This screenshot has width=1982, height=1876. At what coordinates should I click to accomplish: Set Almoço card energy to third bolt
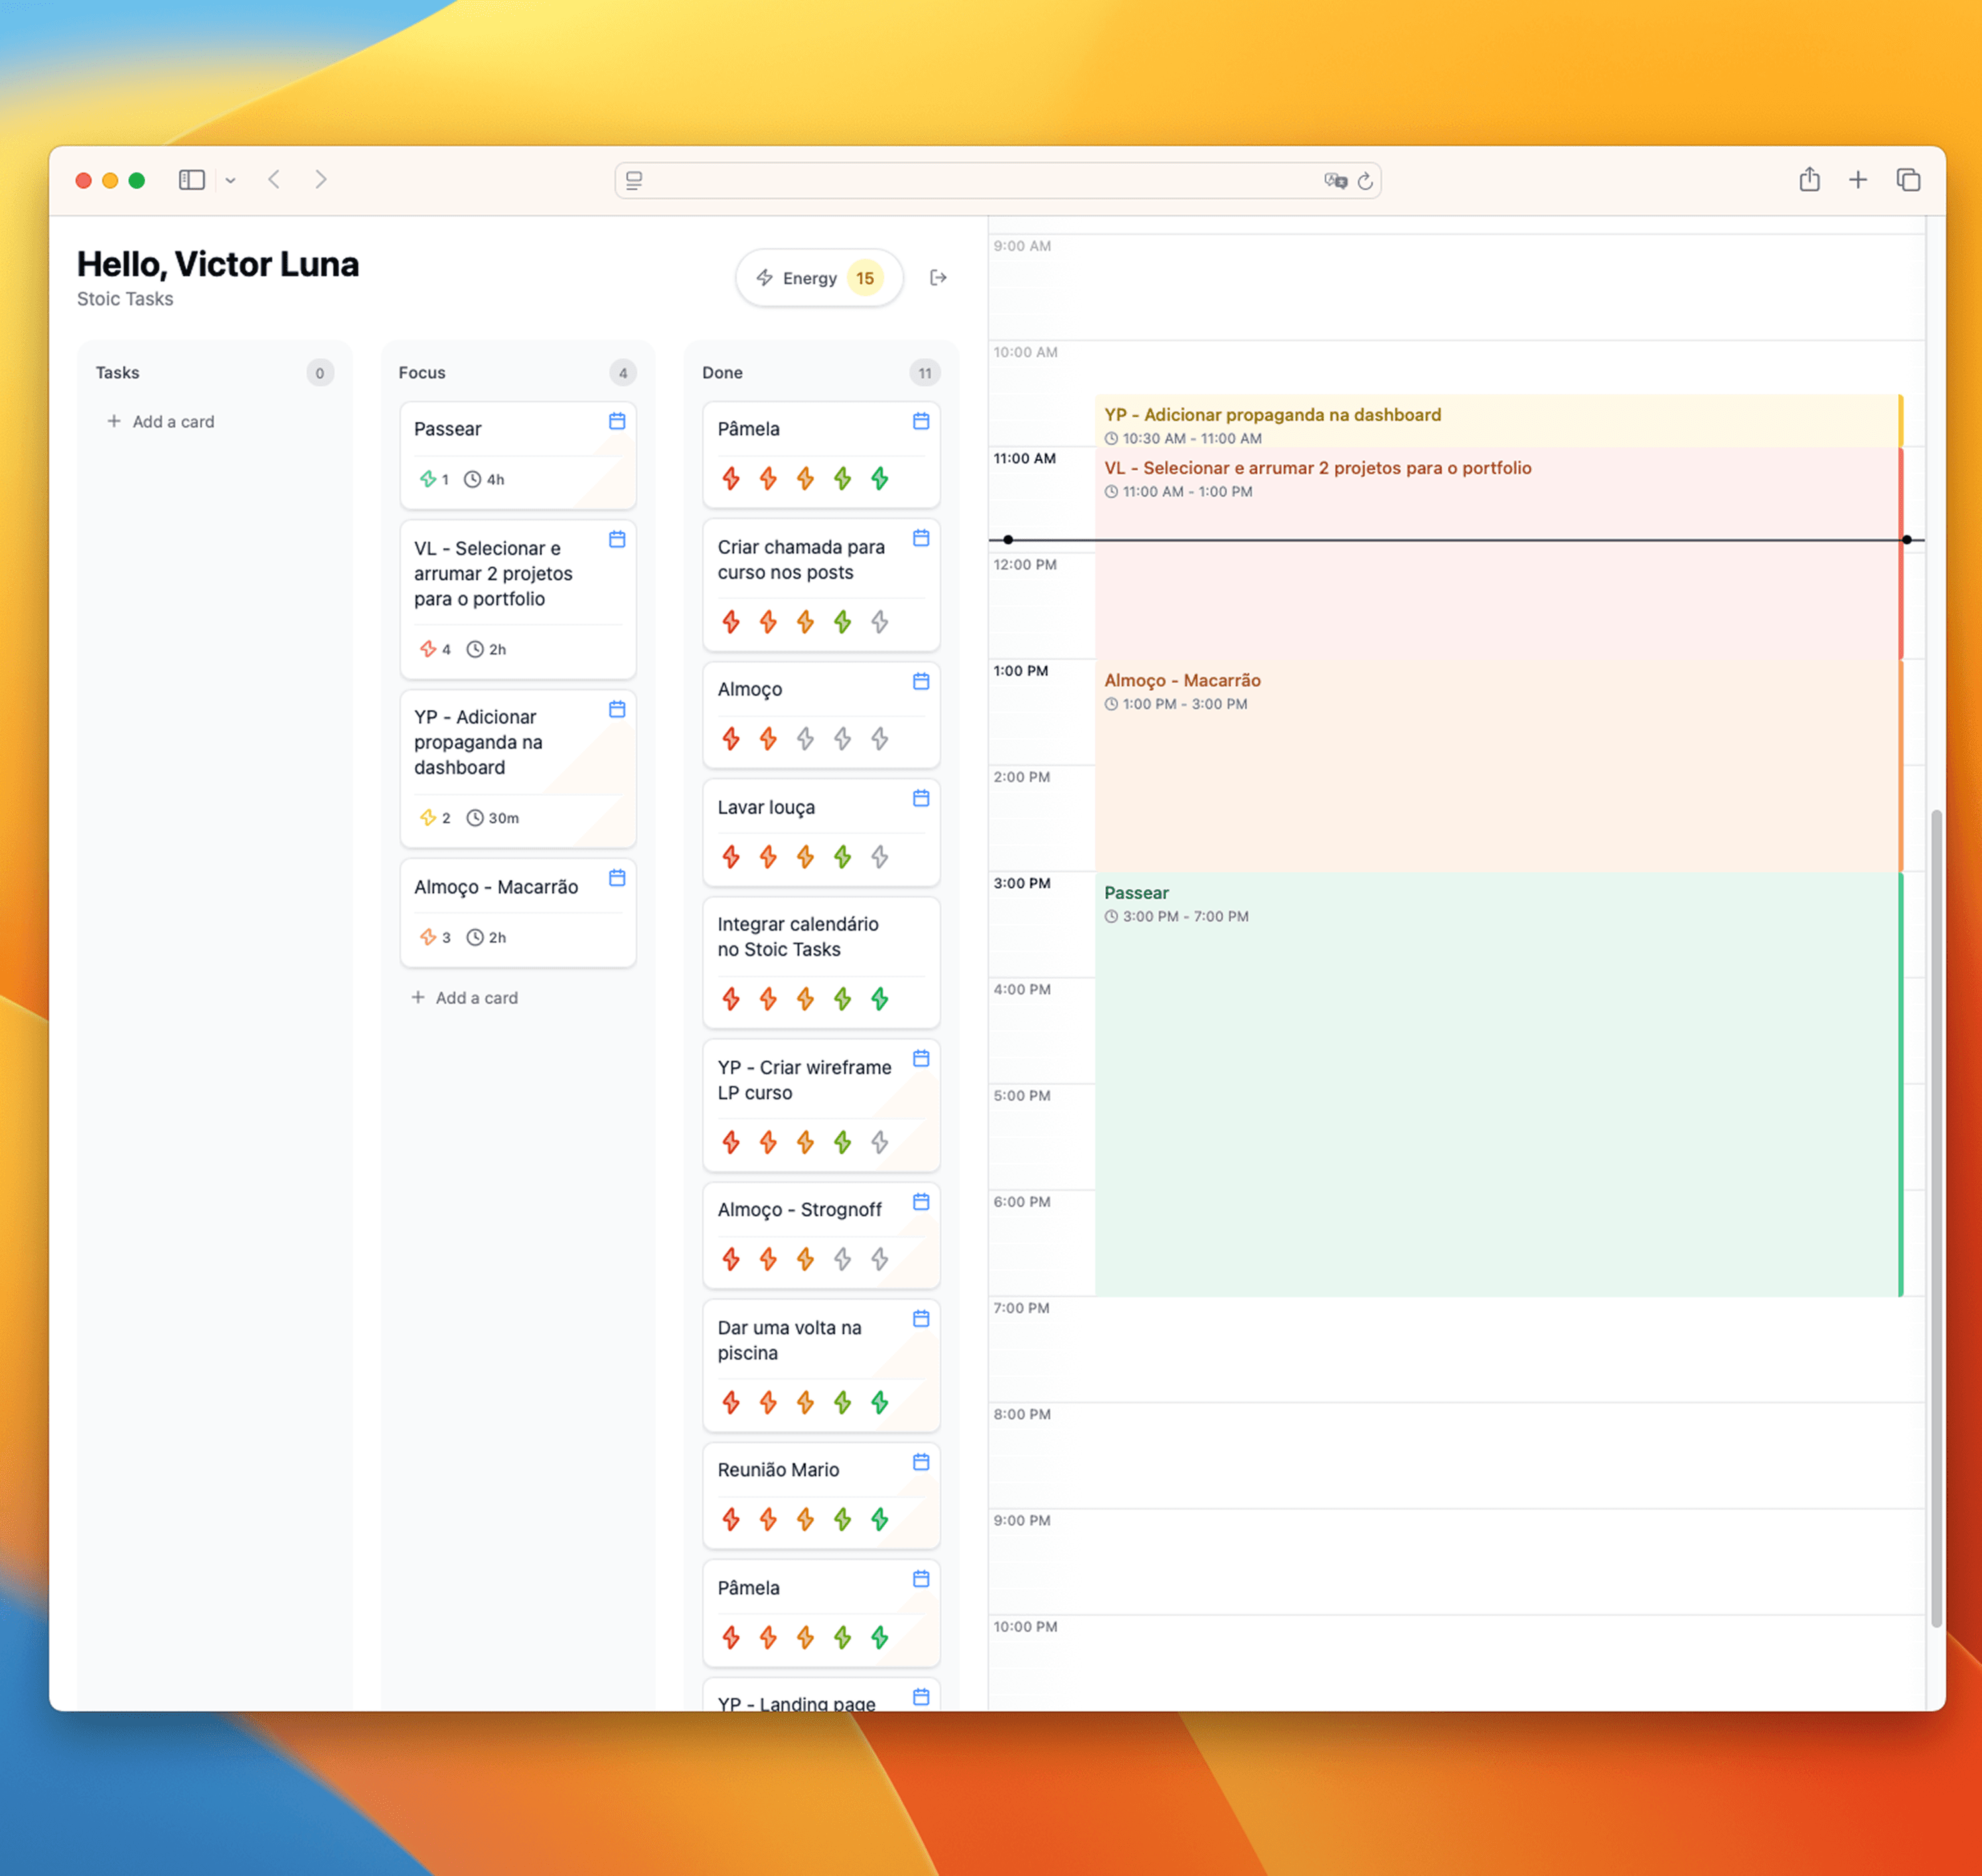pyautogui.click(x=805, y=739)
